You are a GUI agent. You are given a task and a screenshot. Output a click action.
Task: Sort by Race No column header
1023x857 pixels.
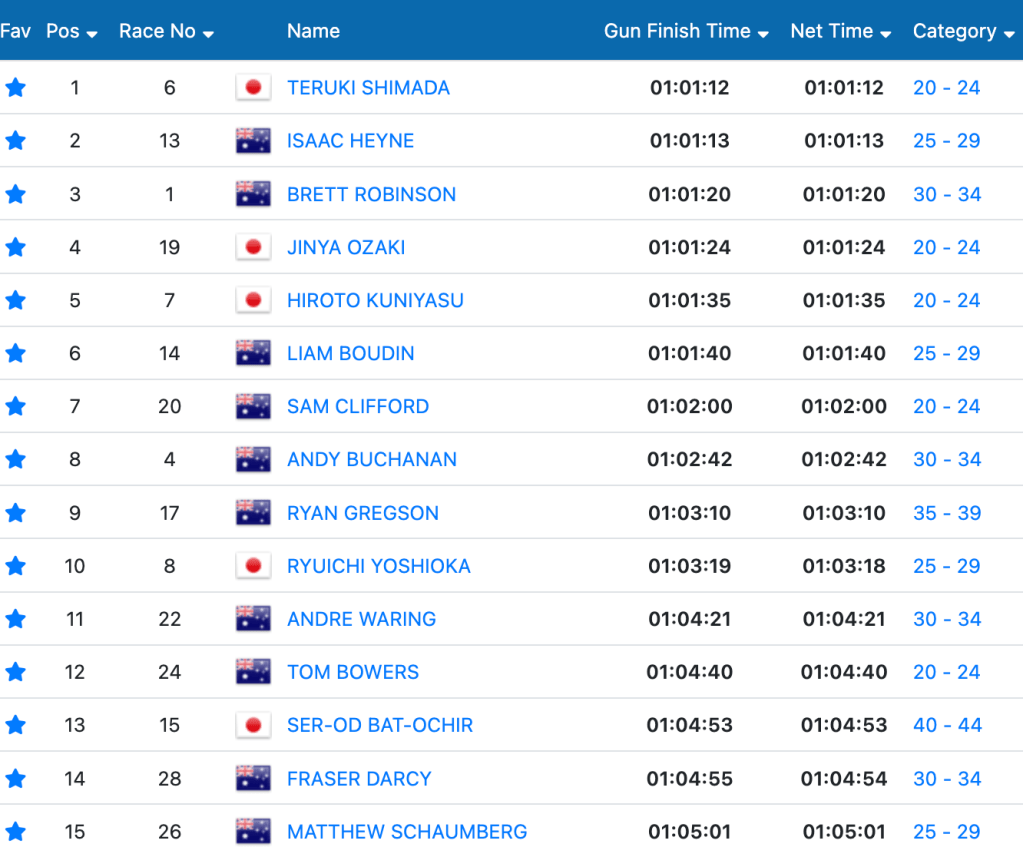166,31
